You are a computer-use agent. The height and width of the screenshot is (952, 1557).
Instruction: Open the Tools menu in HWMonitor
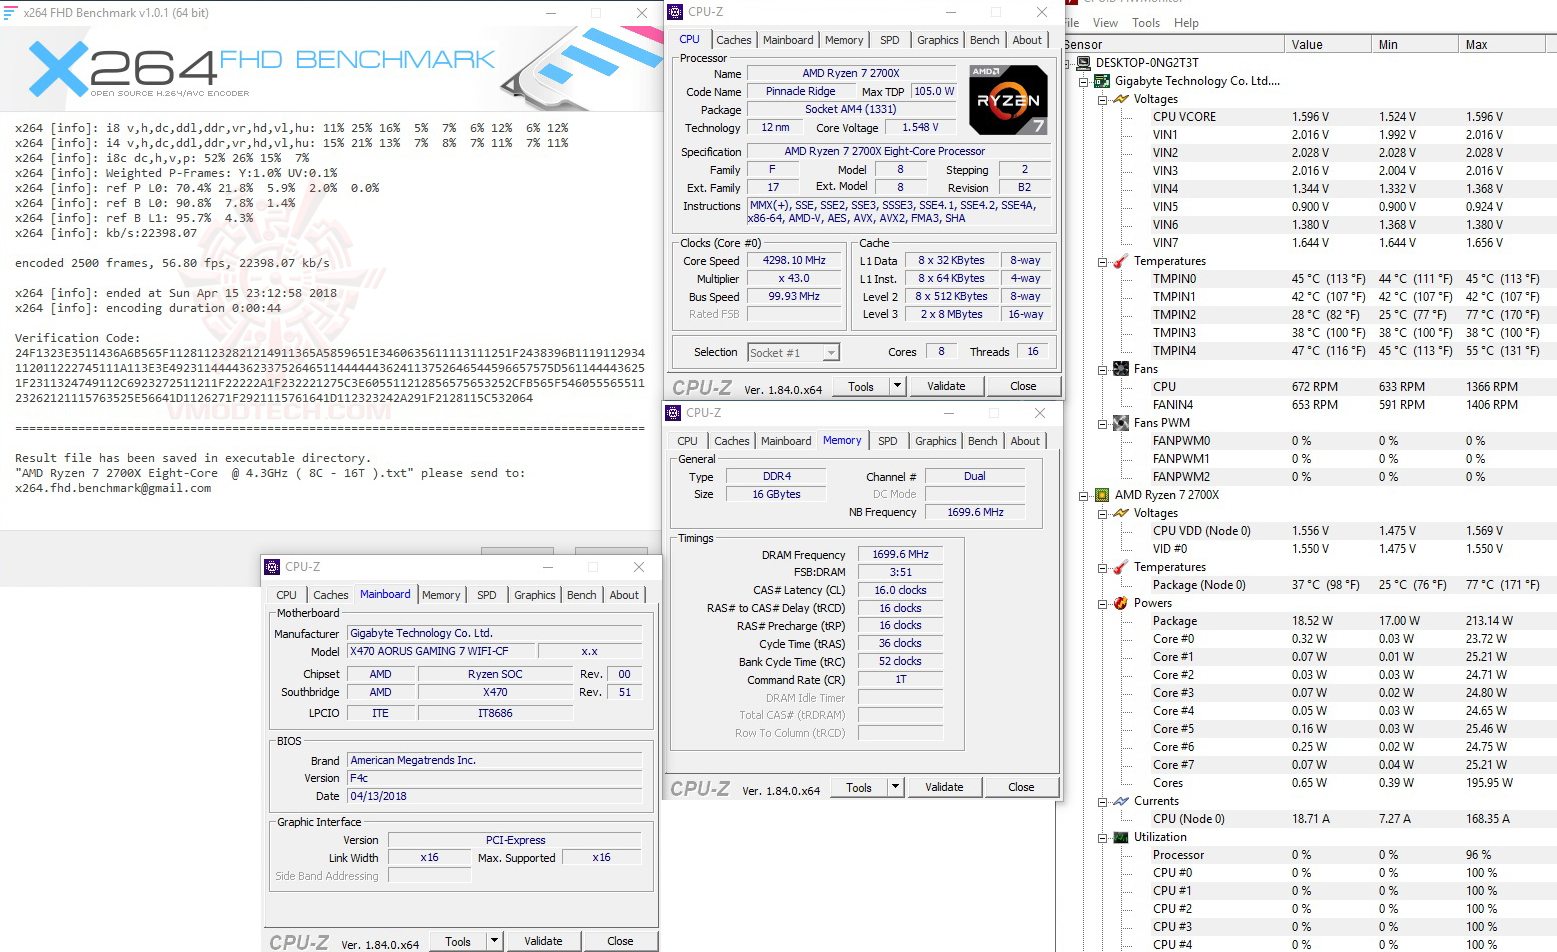pos(1146,23)
